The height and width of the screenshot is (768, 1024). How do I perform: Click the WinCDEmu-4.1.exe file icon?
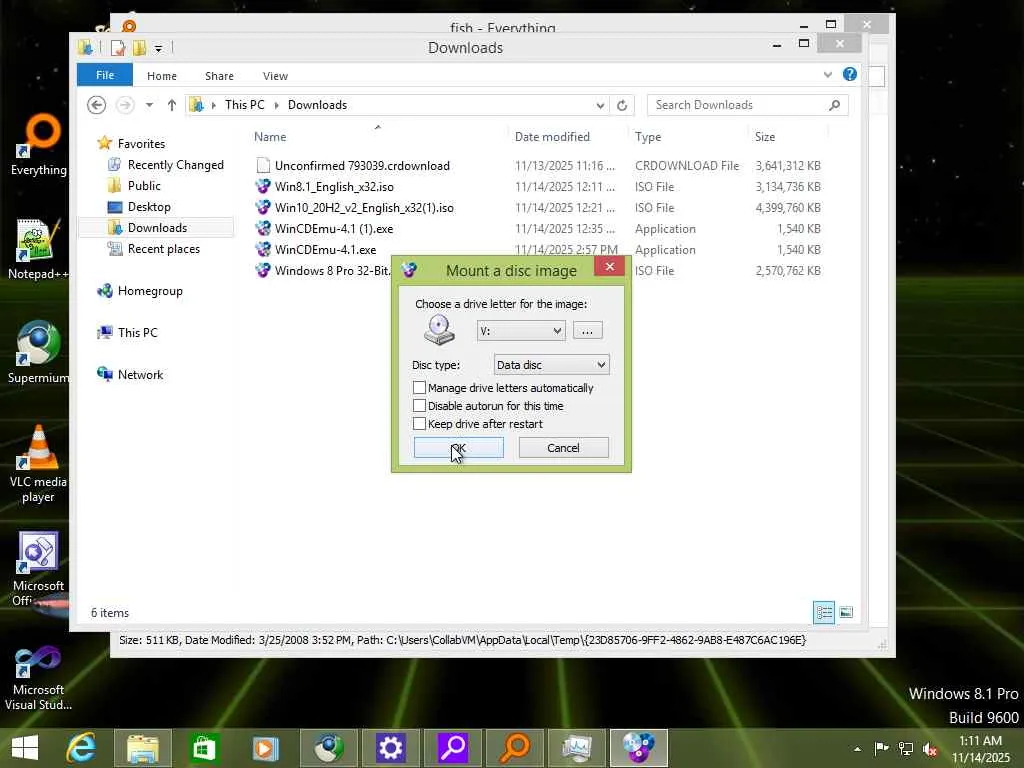(263, 249)
